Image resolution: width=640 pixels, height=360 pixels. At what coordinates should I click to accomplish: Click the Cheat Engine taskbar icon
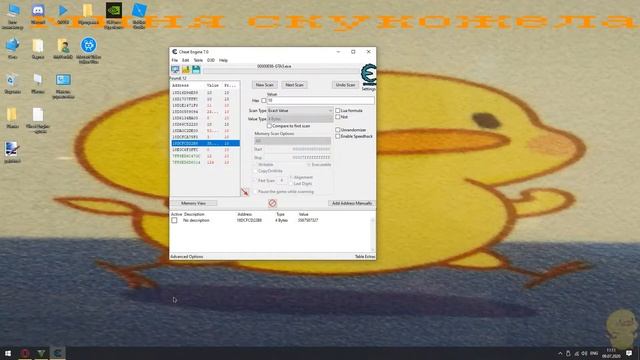(x=58, y=353)
